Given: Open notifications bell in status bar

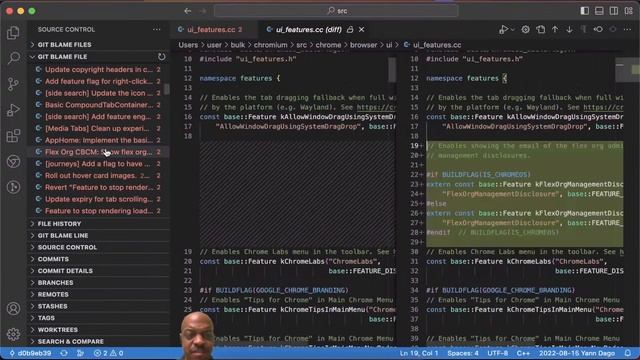Looking at the screenshot, I should tap(628, 353).
